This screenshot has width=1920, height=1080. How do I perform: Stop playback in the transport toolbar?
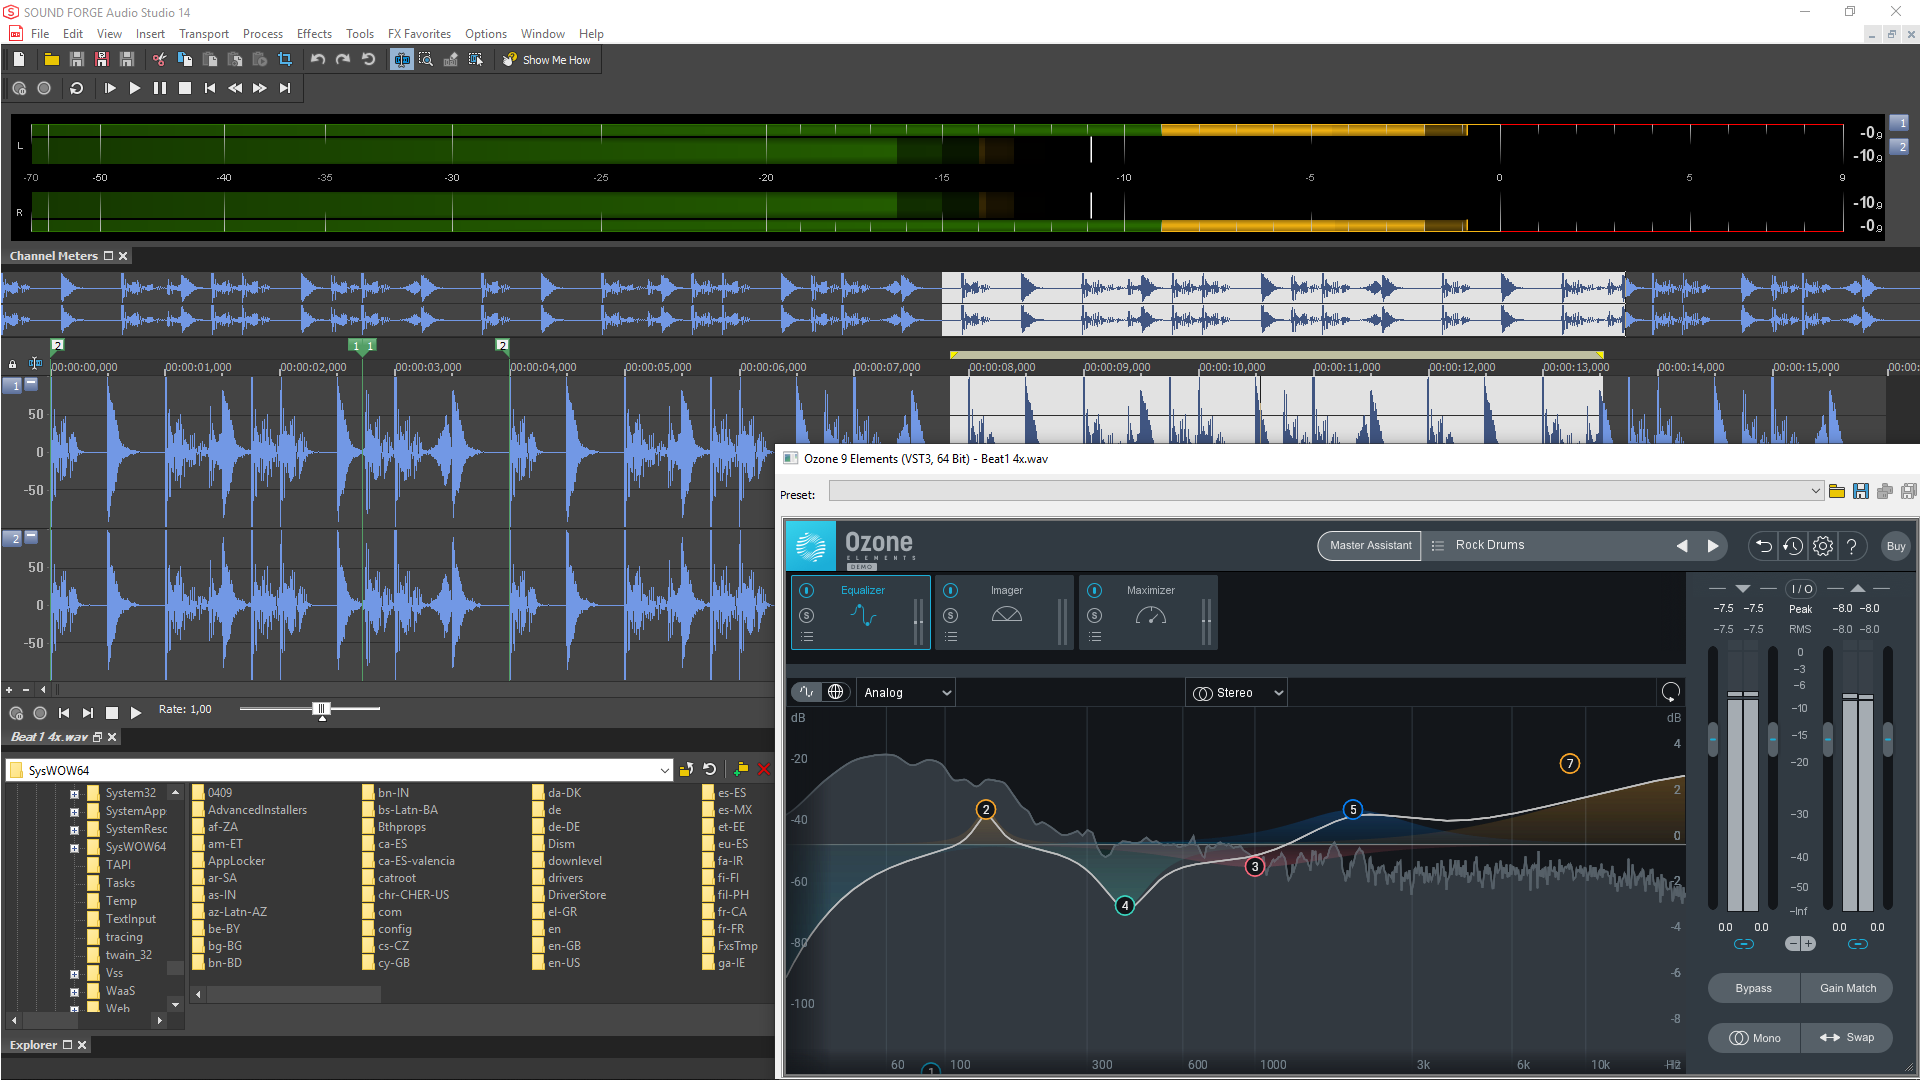tap(185, 88)
